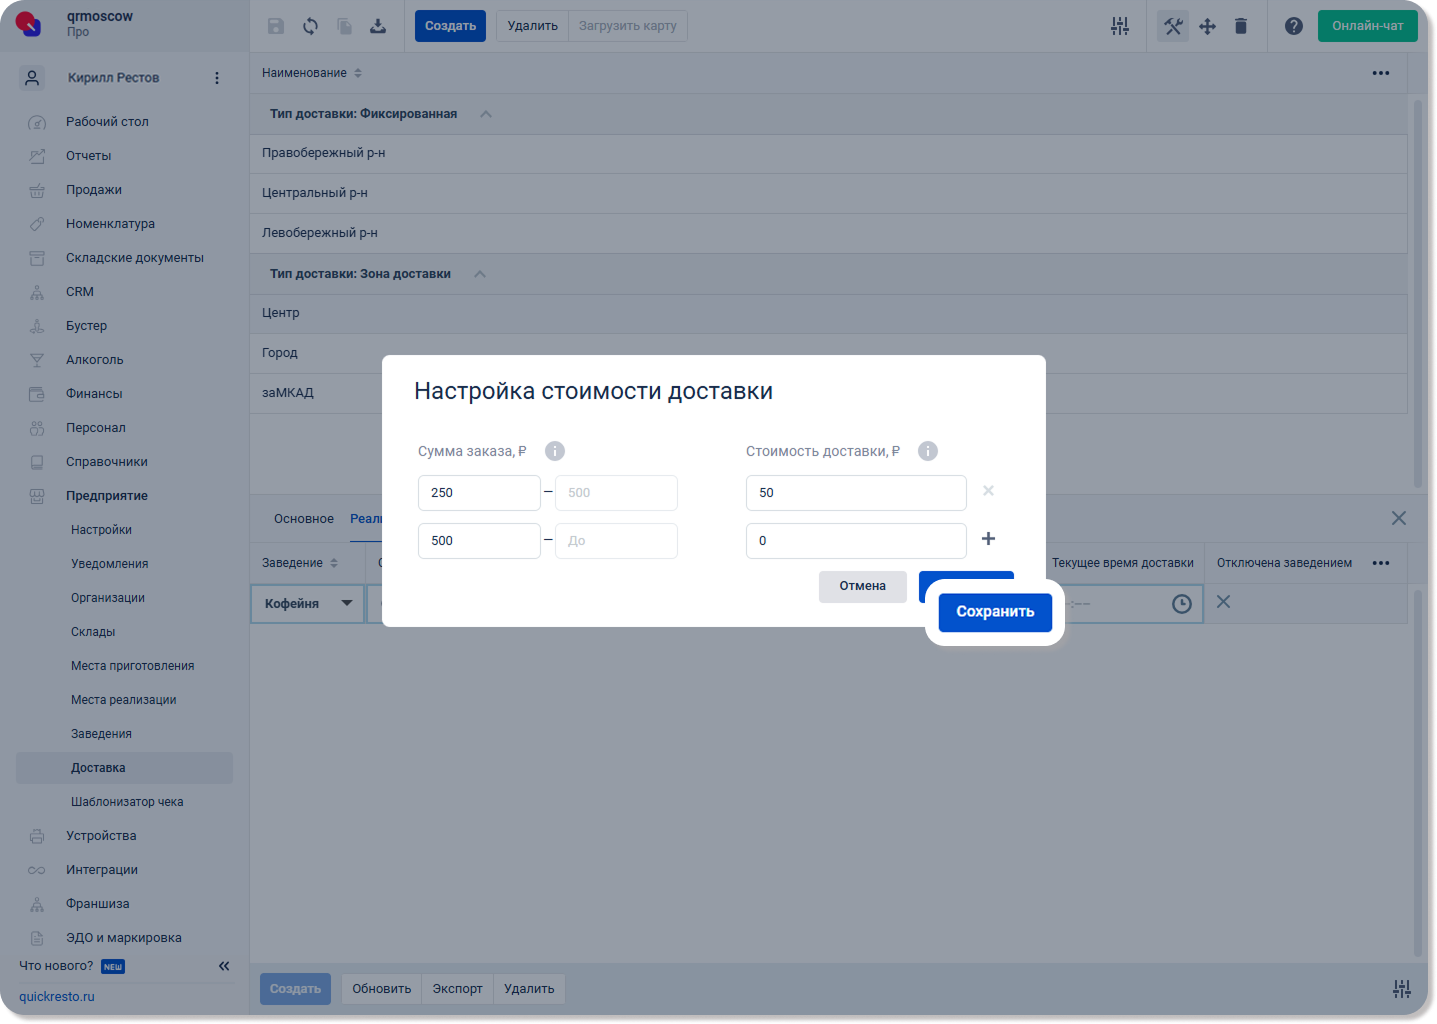Click info icon beside Стоимость доставки

928,451
